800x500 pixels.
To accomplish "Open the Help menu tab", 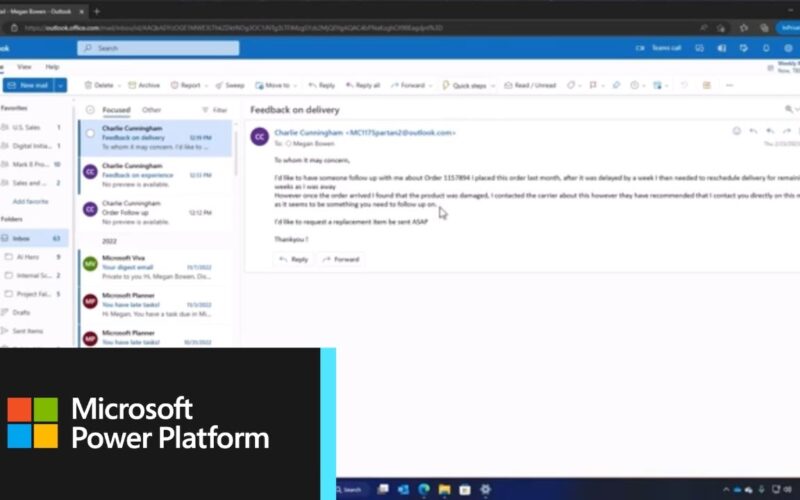I will [x=52, y=67].
